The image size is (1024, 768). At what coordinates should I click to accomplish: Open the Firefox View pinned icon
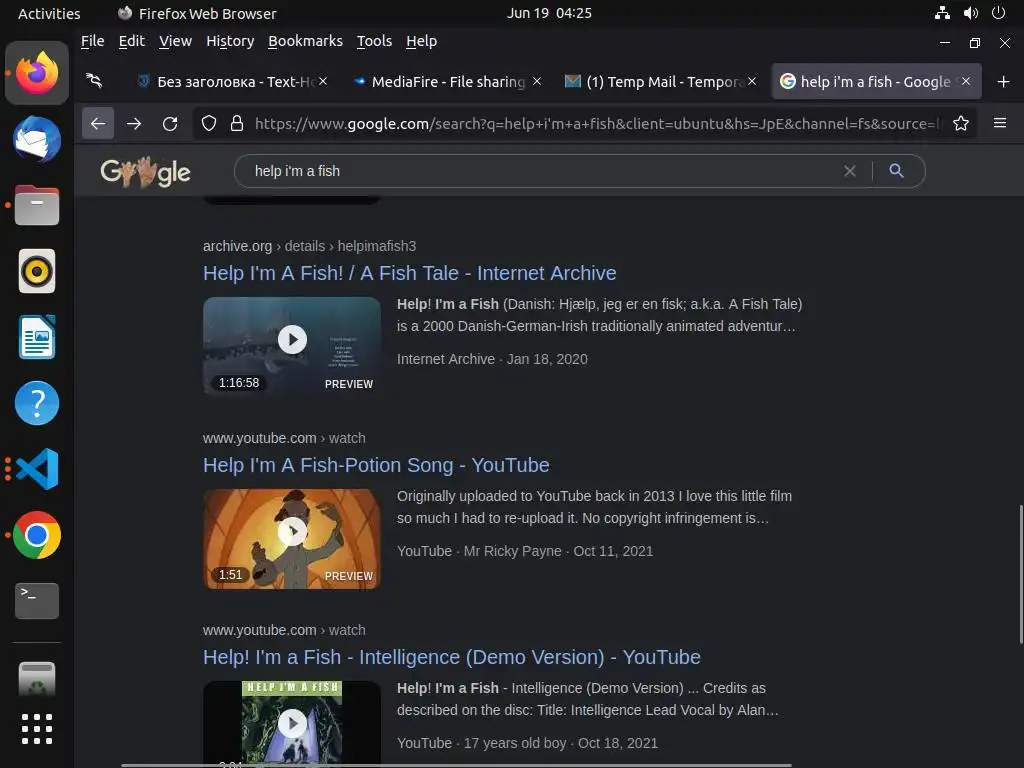[x=95, y=81]
